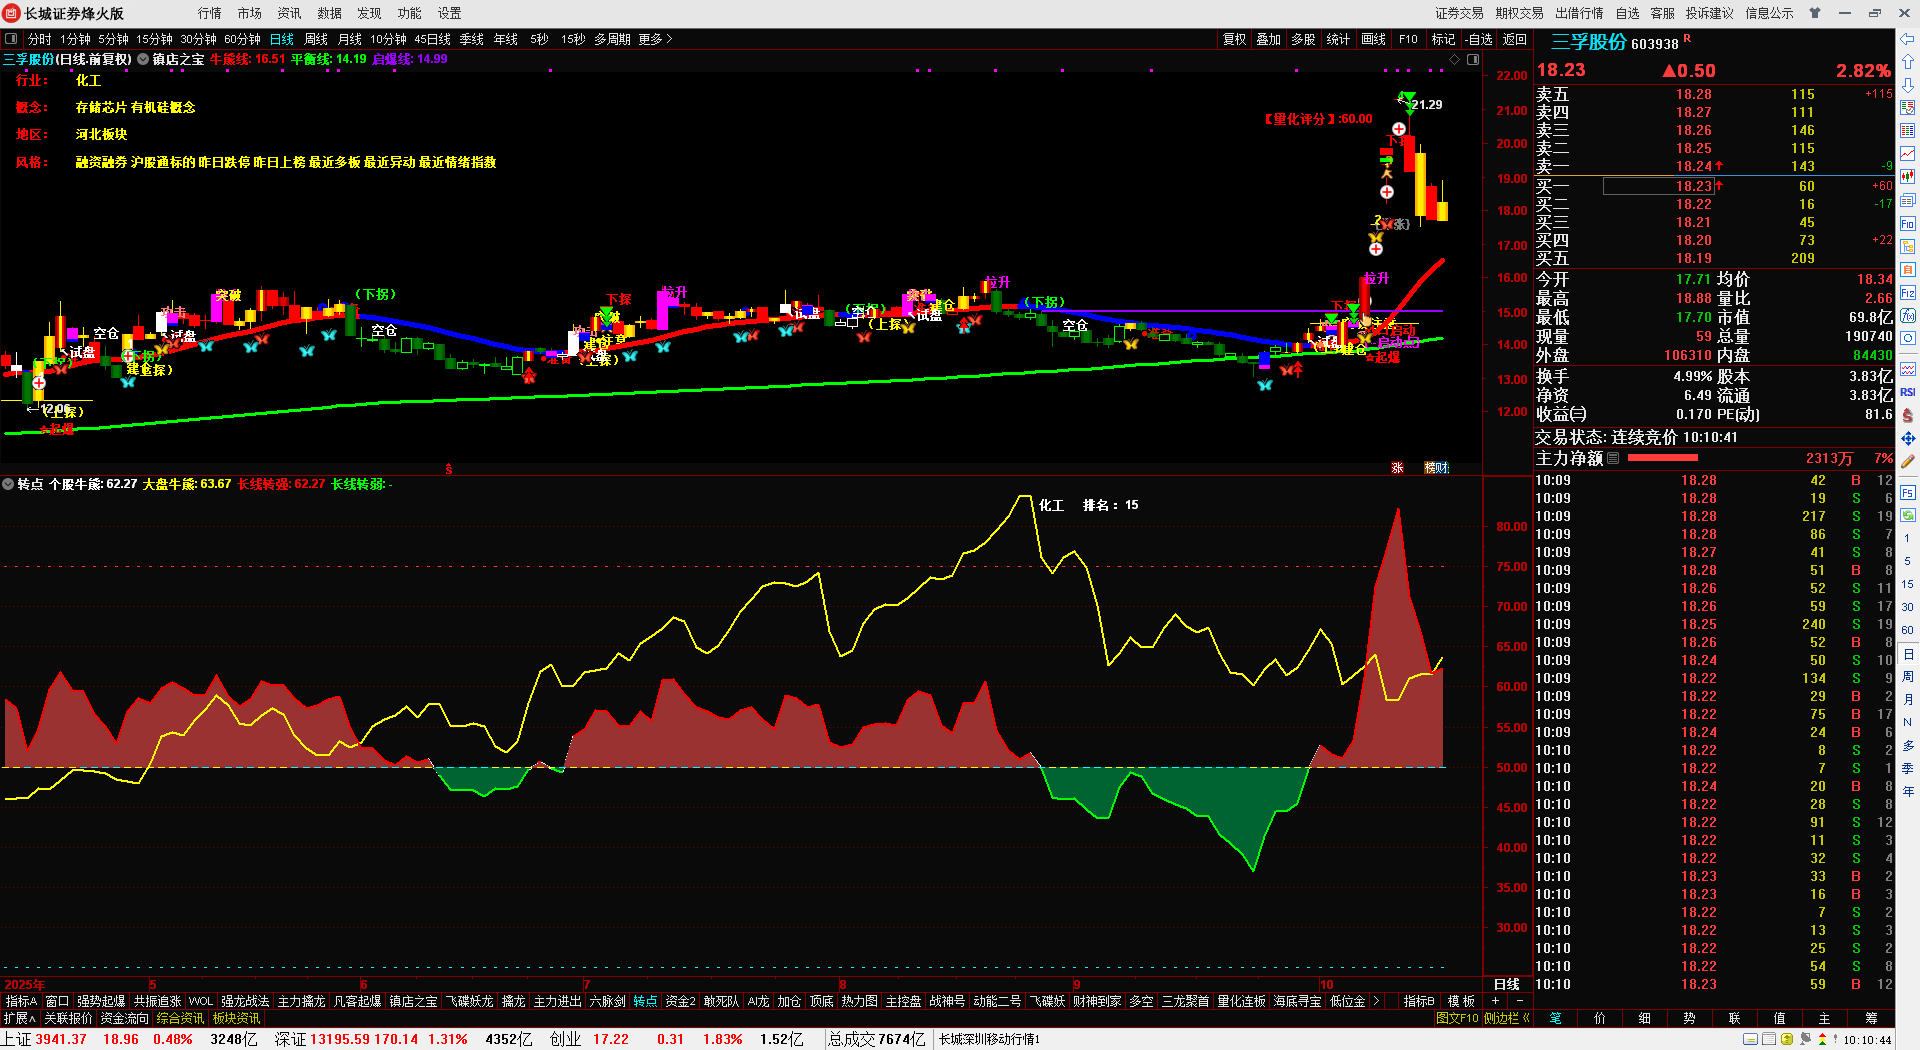Open the 复权 adjustment dropdown
Screen dimensions: 1920x1050
click(x=1235, y=39)
